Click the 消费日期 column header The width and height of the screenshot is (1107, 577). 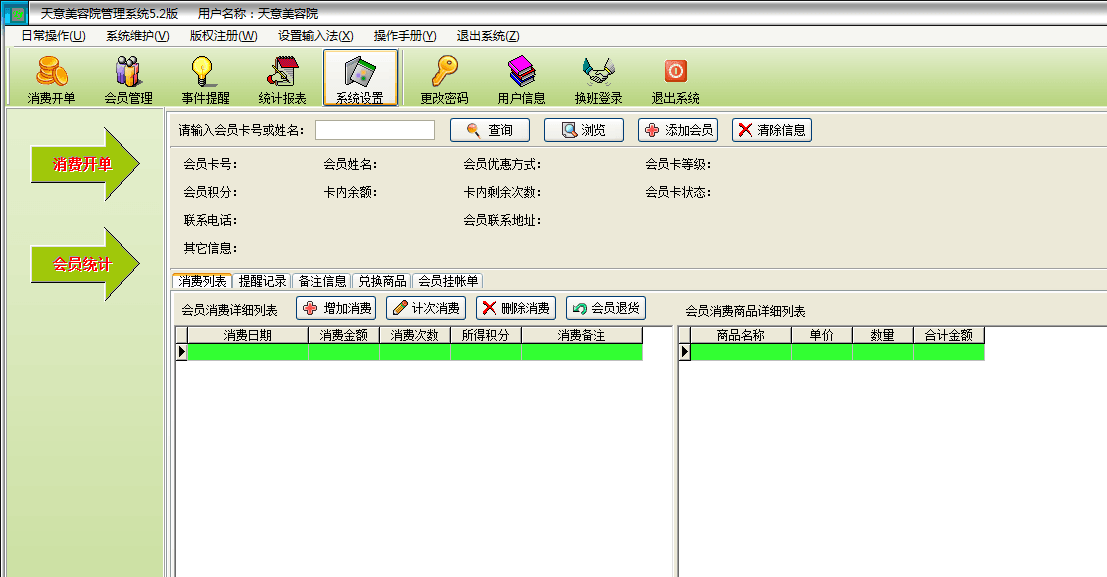point(248,335)
